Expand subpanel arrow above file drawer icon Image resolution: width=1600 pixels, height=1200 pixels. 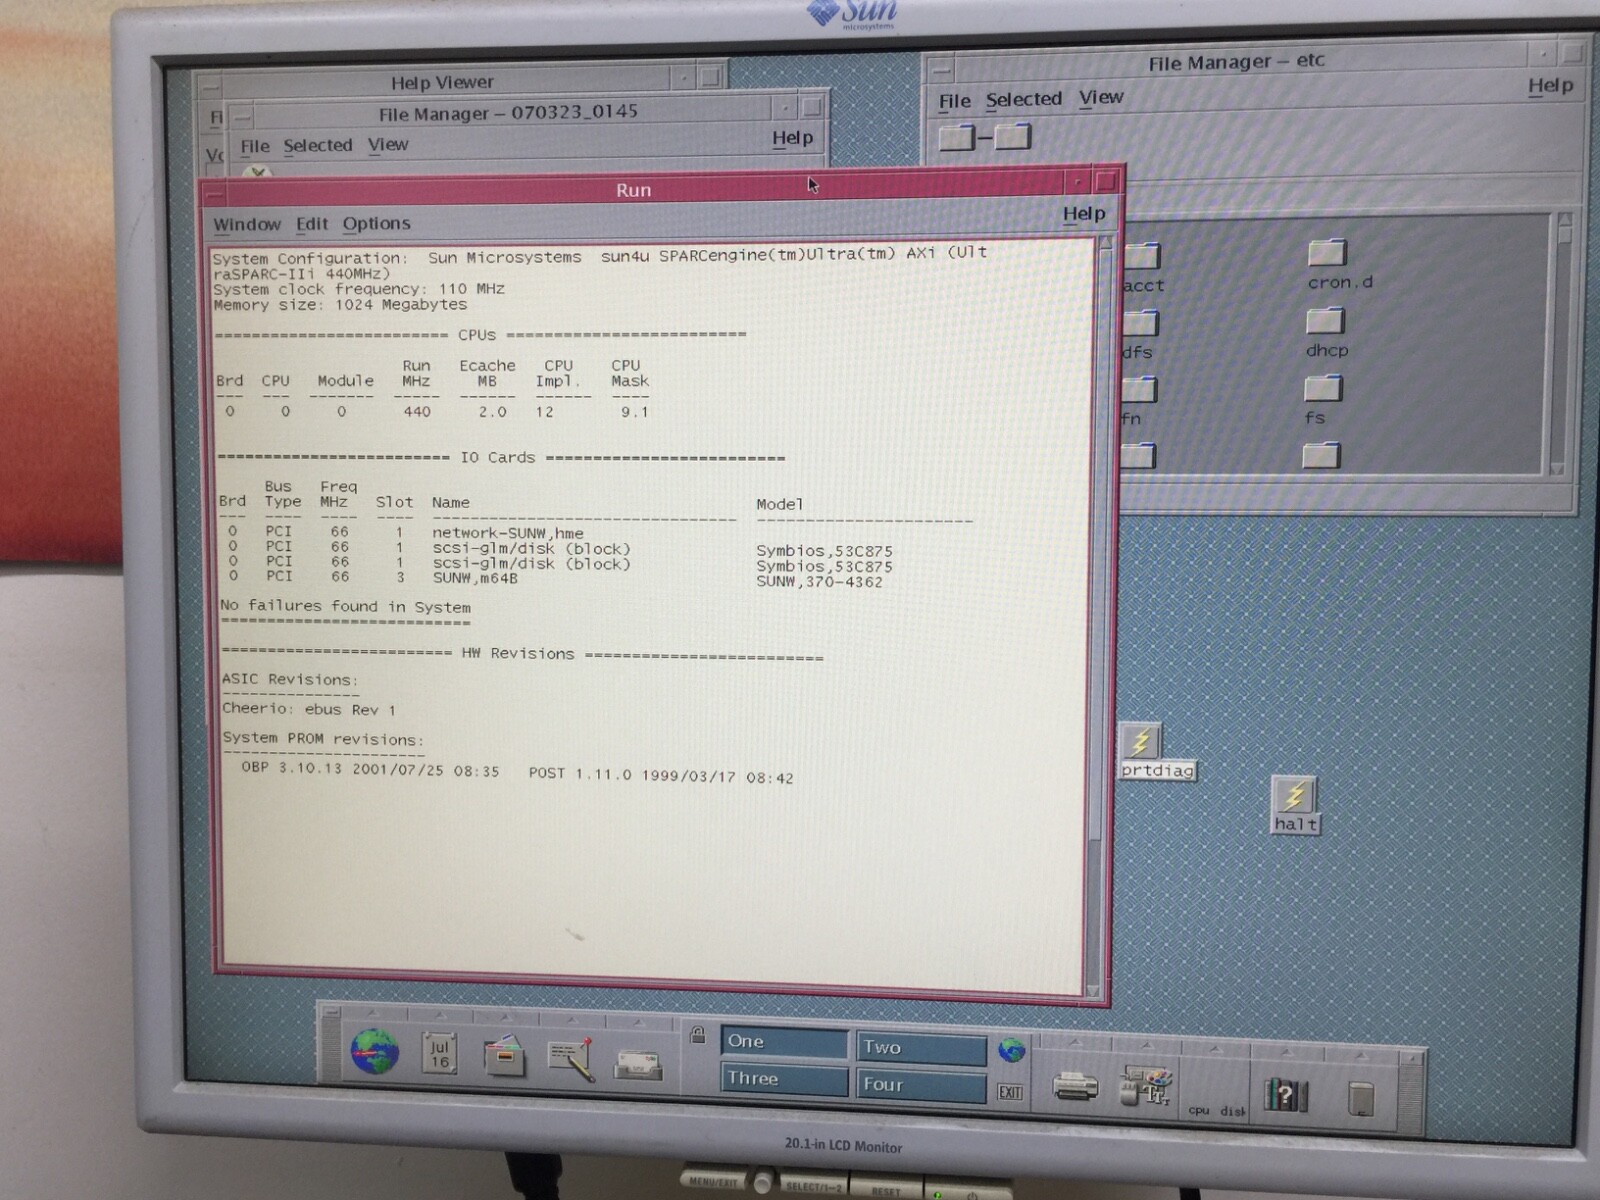click(x=504, y=1020)
